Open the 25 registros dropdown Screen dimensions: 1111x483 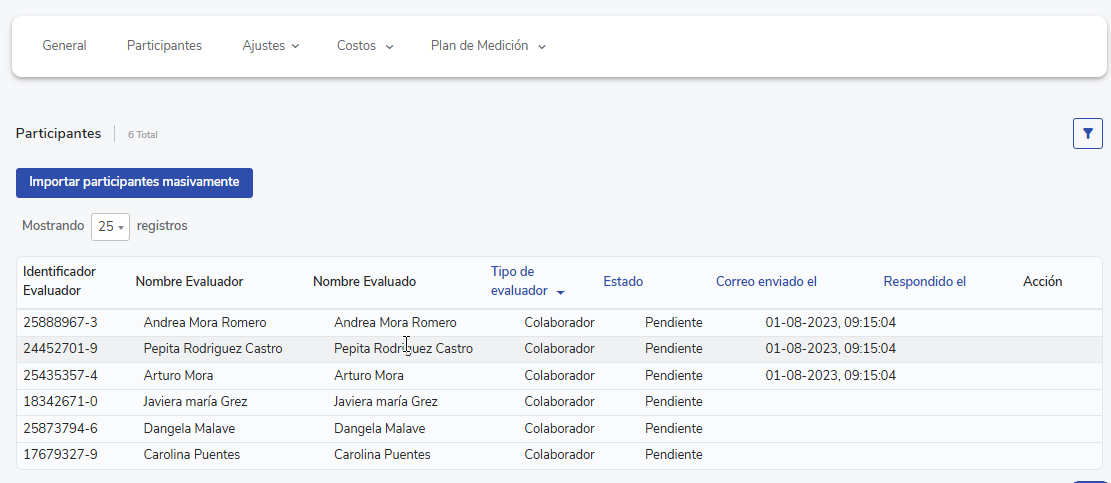click(110, 227)
